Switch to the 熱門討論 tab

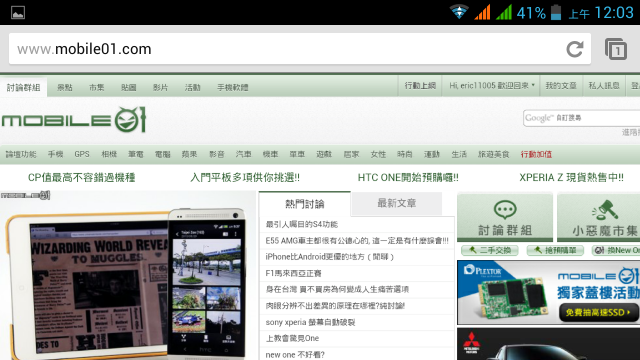tap(304, 204)
